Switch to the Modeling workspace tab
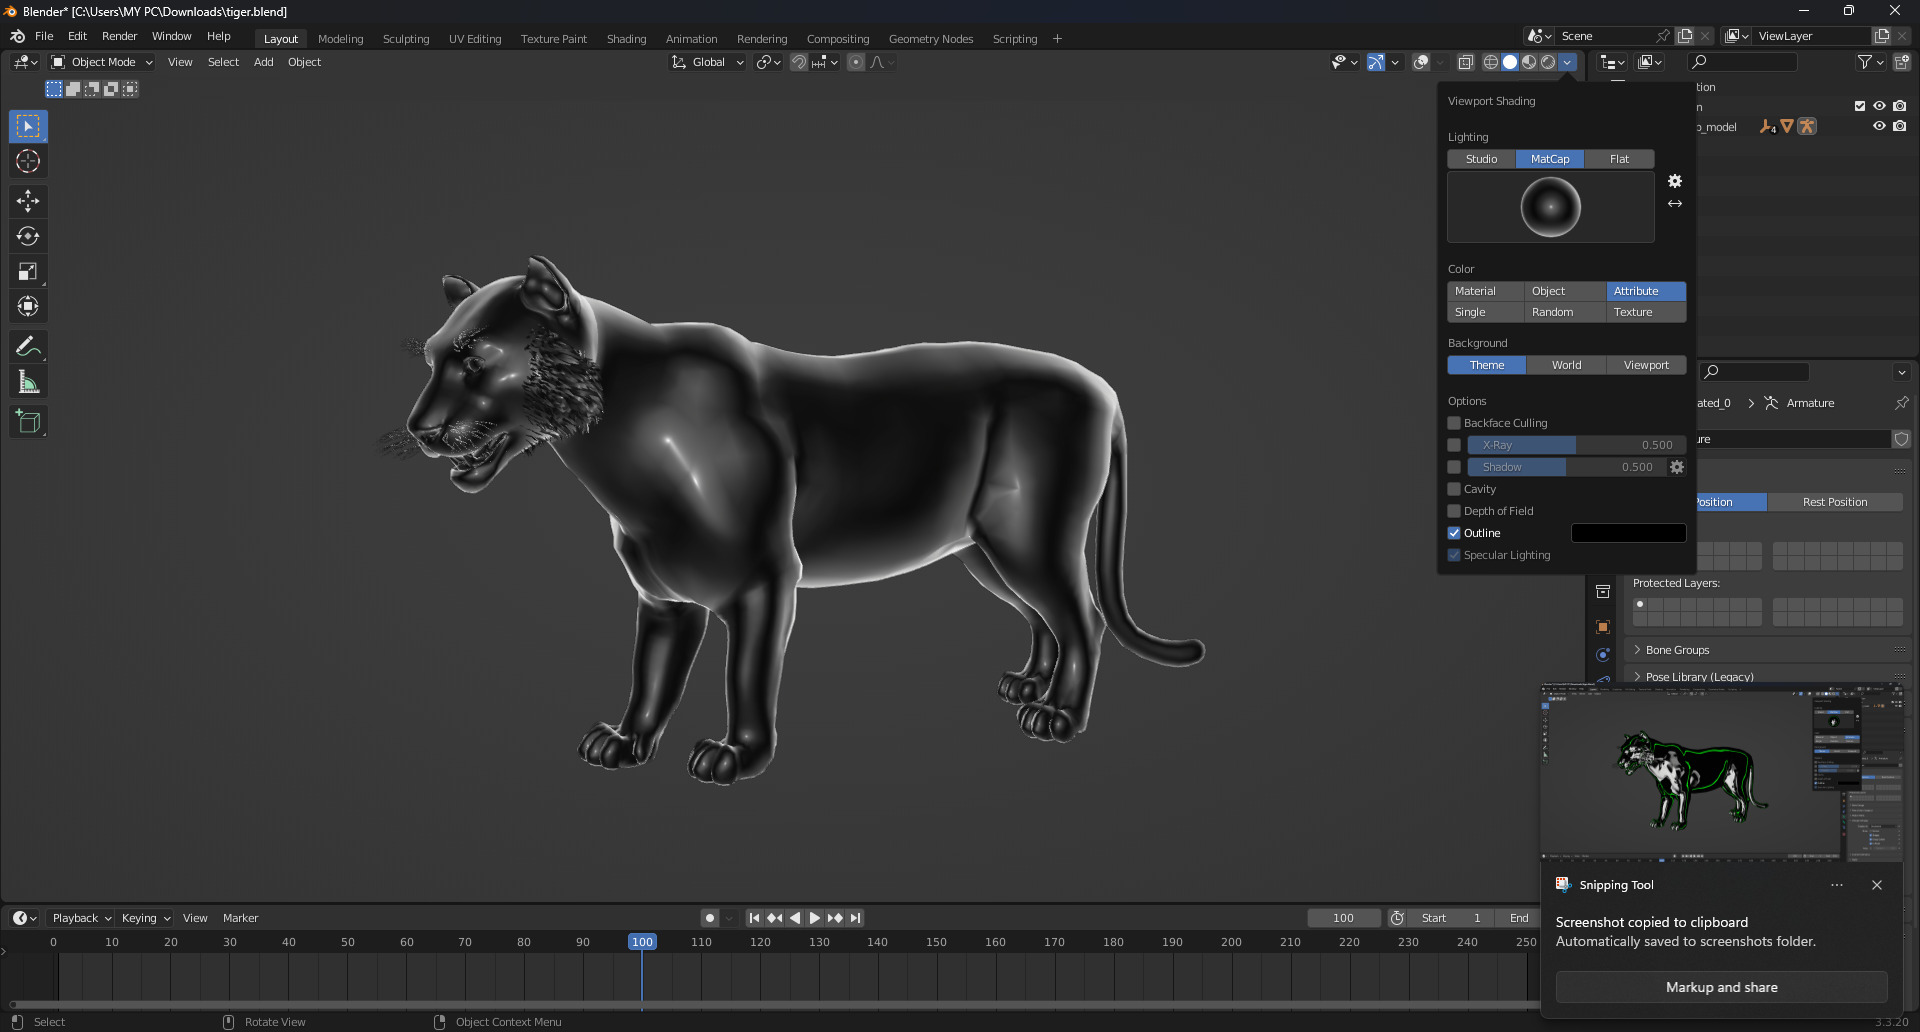Viewport: 1920px width, 1032px height. tap(341, 39)
